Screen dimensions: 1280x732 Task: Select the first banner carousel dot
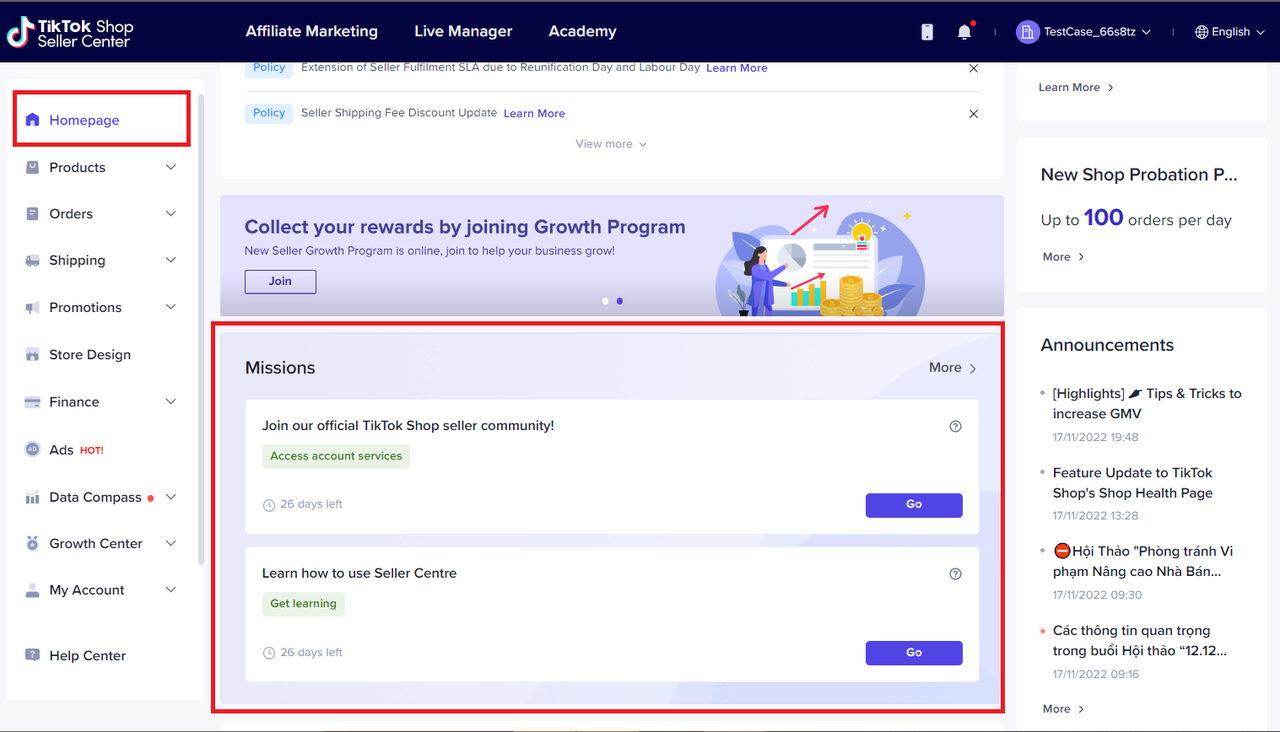point(605,301)
